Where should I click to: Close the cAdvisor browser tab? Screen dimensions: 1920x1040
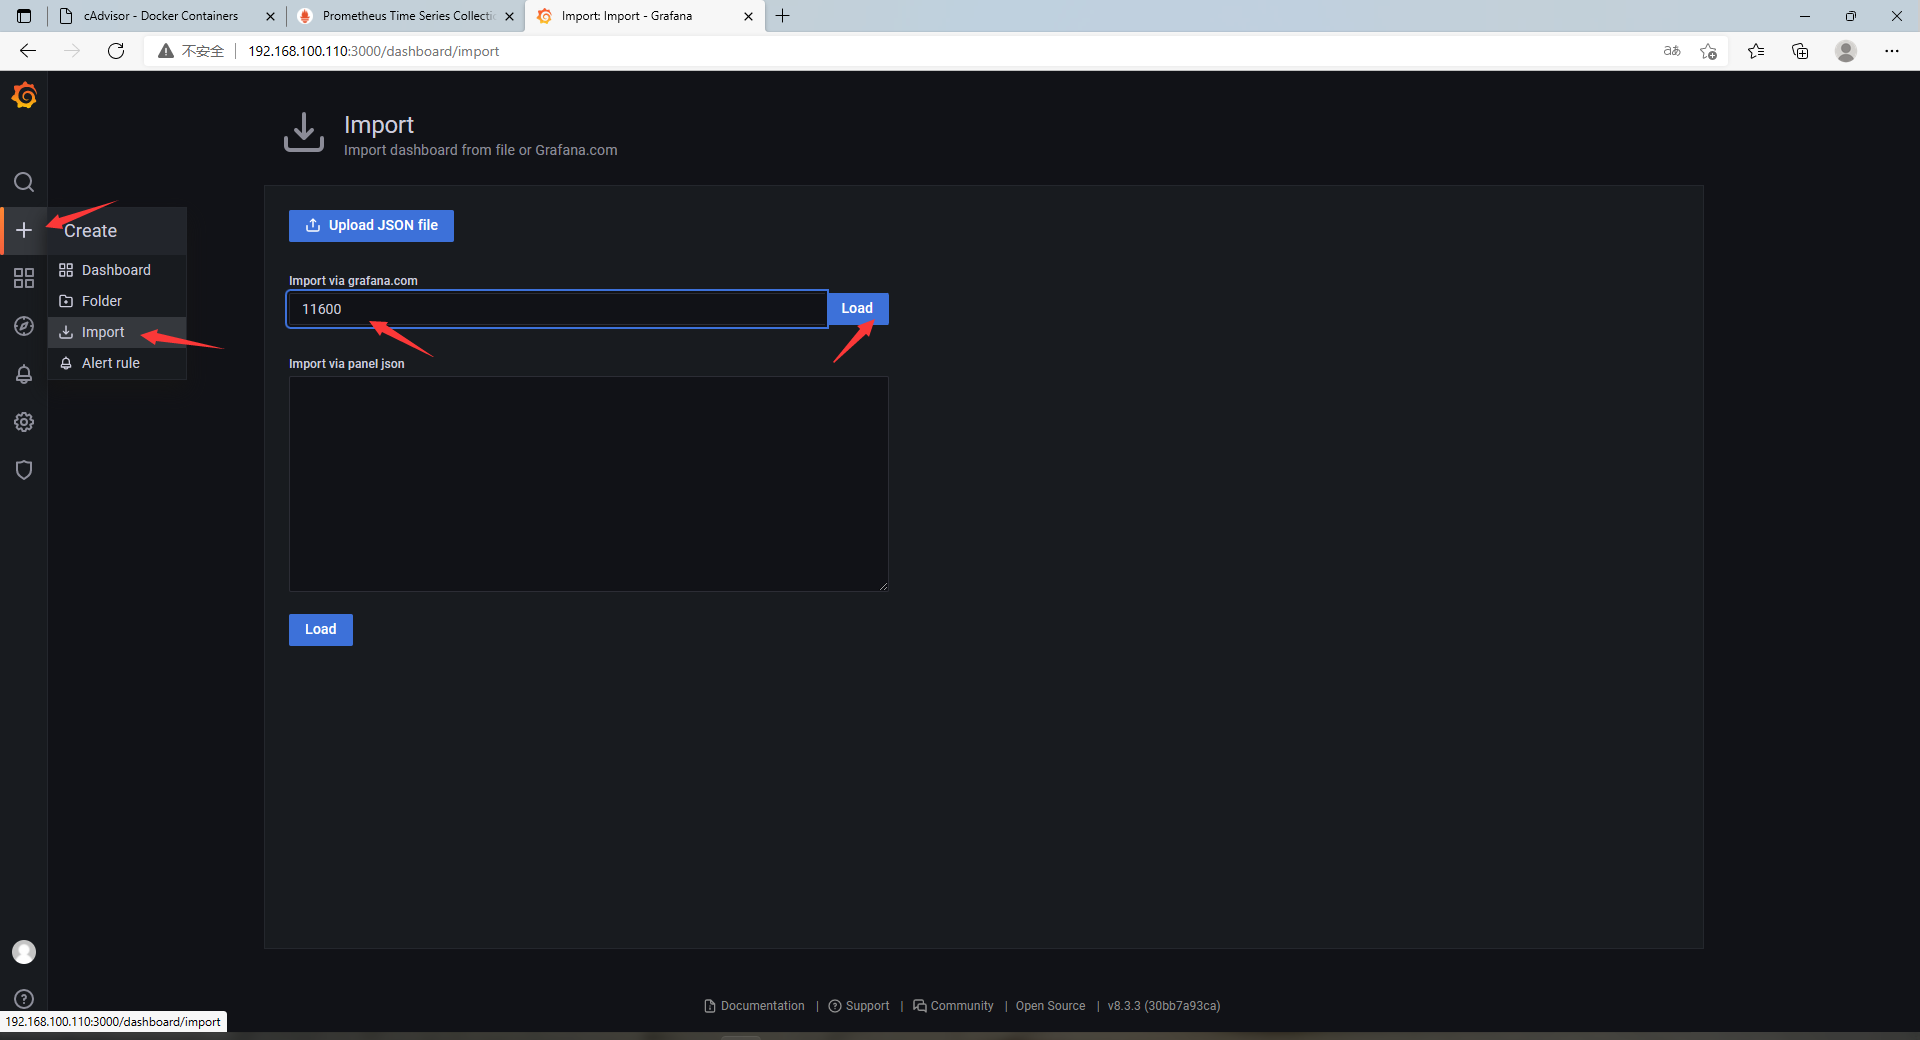270,16
